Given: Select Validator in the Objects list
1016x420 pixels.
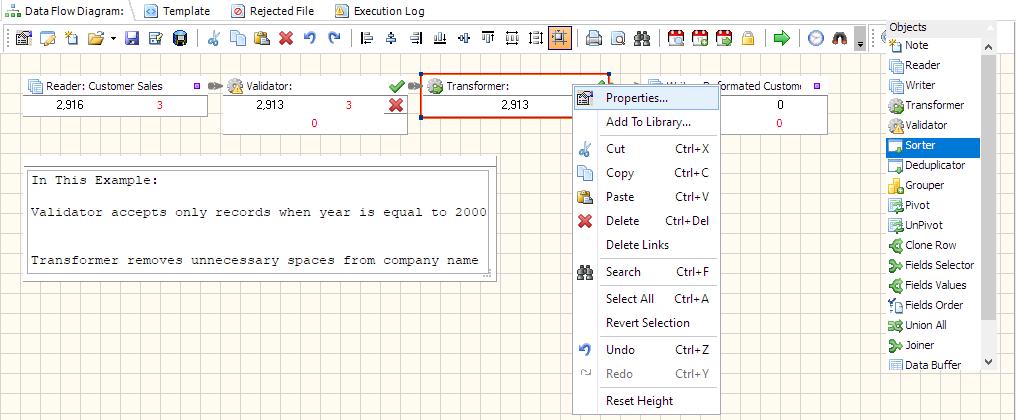Looking at the screenshot, I should tap(933, 125).
